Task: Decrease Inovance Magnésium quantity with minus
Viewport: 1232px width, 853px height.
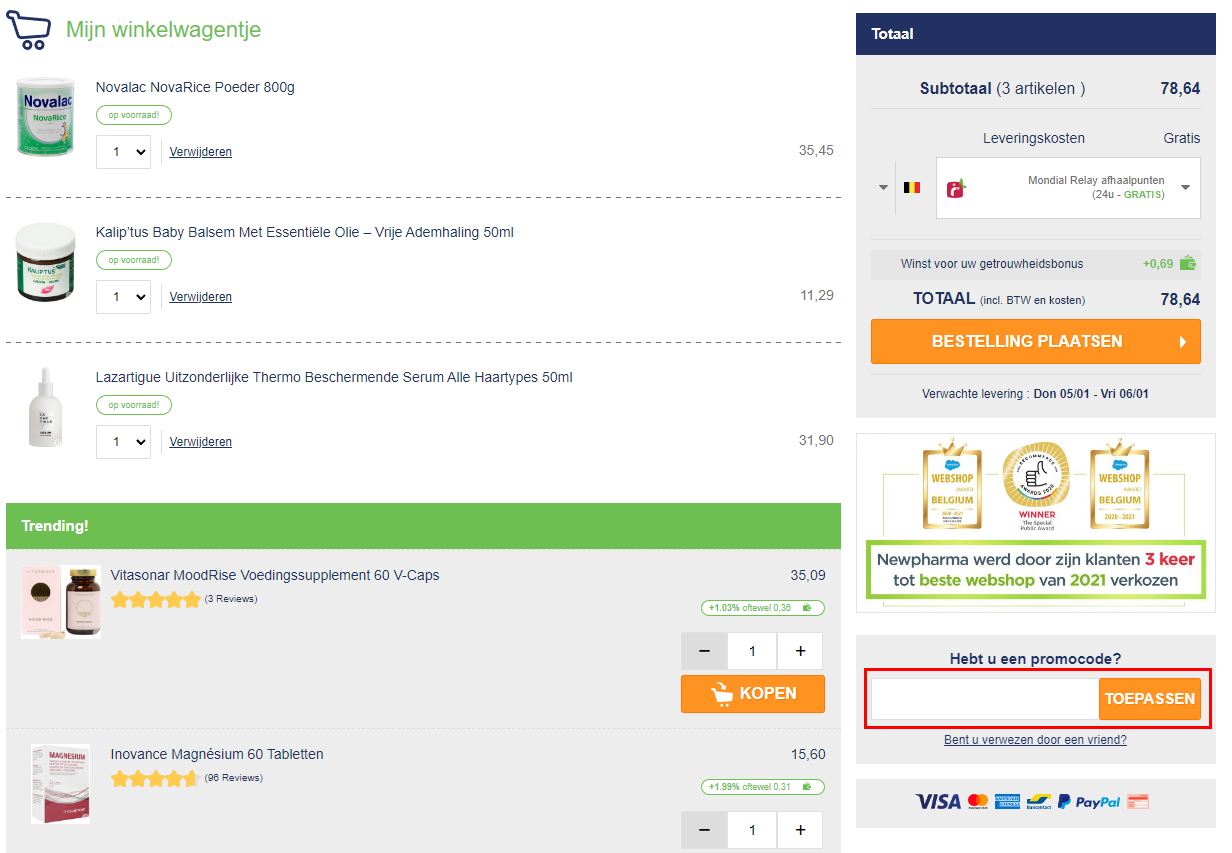Action: [705, 830]
